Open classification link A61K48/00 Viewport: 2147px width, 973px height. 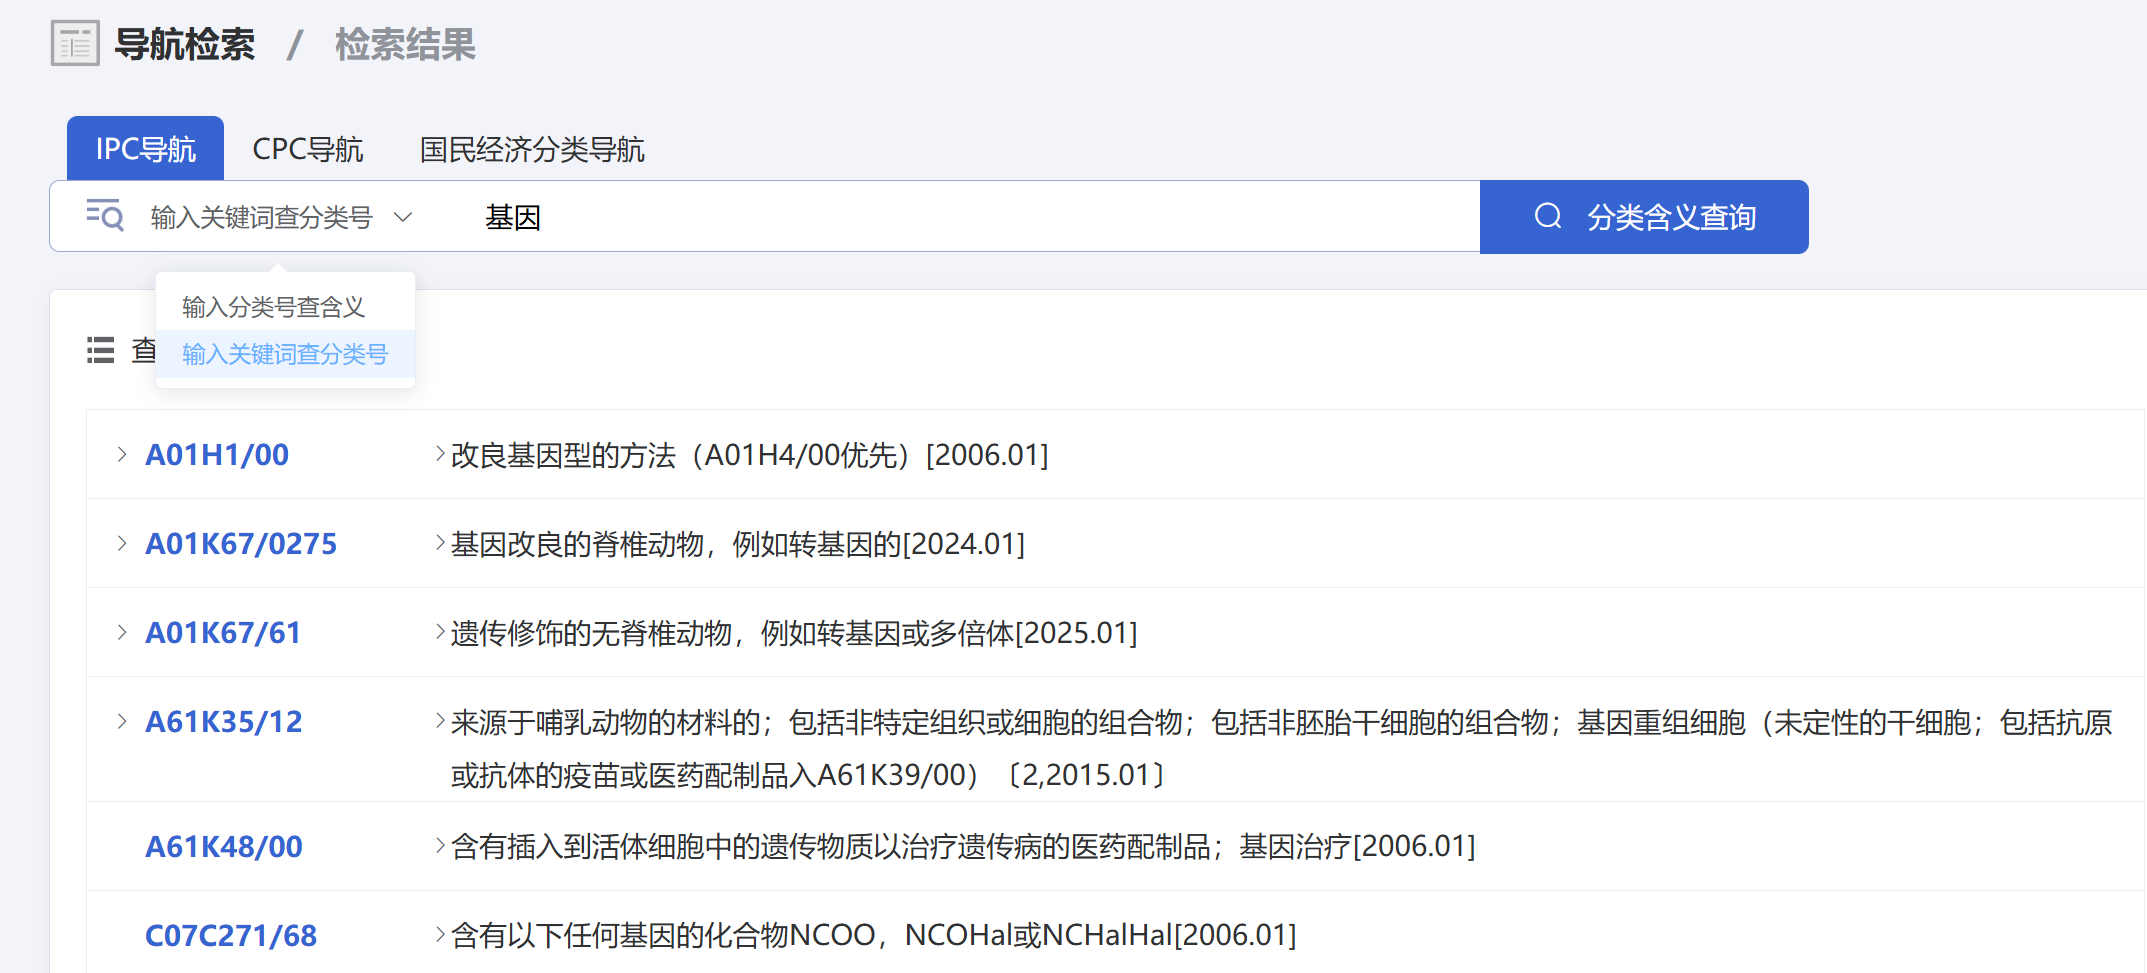(223, 846)
